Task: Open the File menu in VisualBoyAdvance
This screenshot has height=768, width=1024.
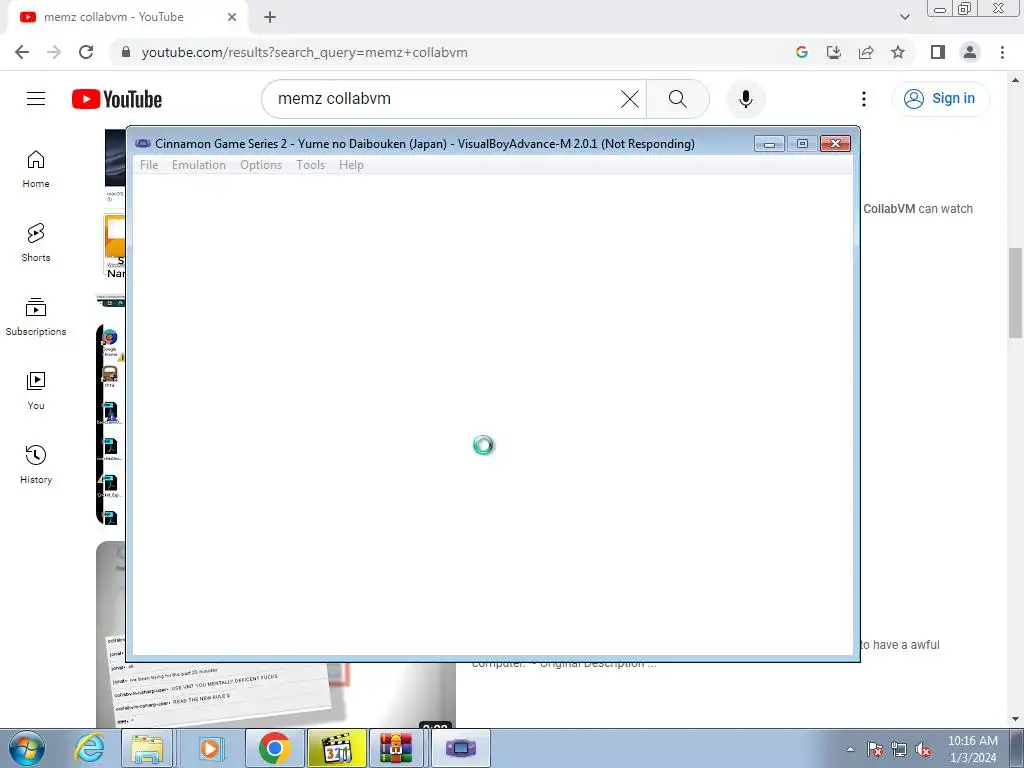Action: [x=149, y=165]
